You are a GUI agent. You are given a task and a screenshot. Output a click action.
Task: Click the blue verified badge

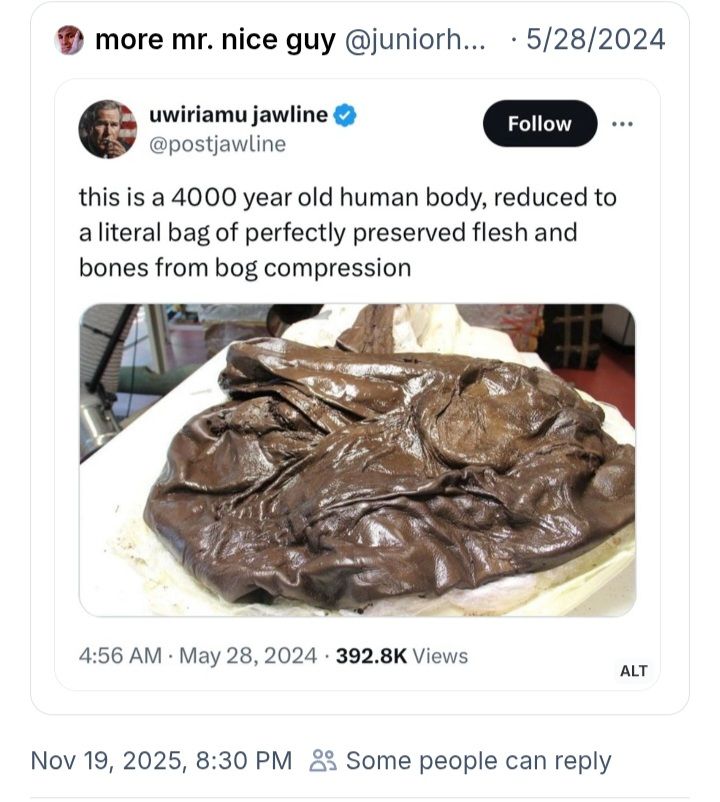click(x=345, y=116)
